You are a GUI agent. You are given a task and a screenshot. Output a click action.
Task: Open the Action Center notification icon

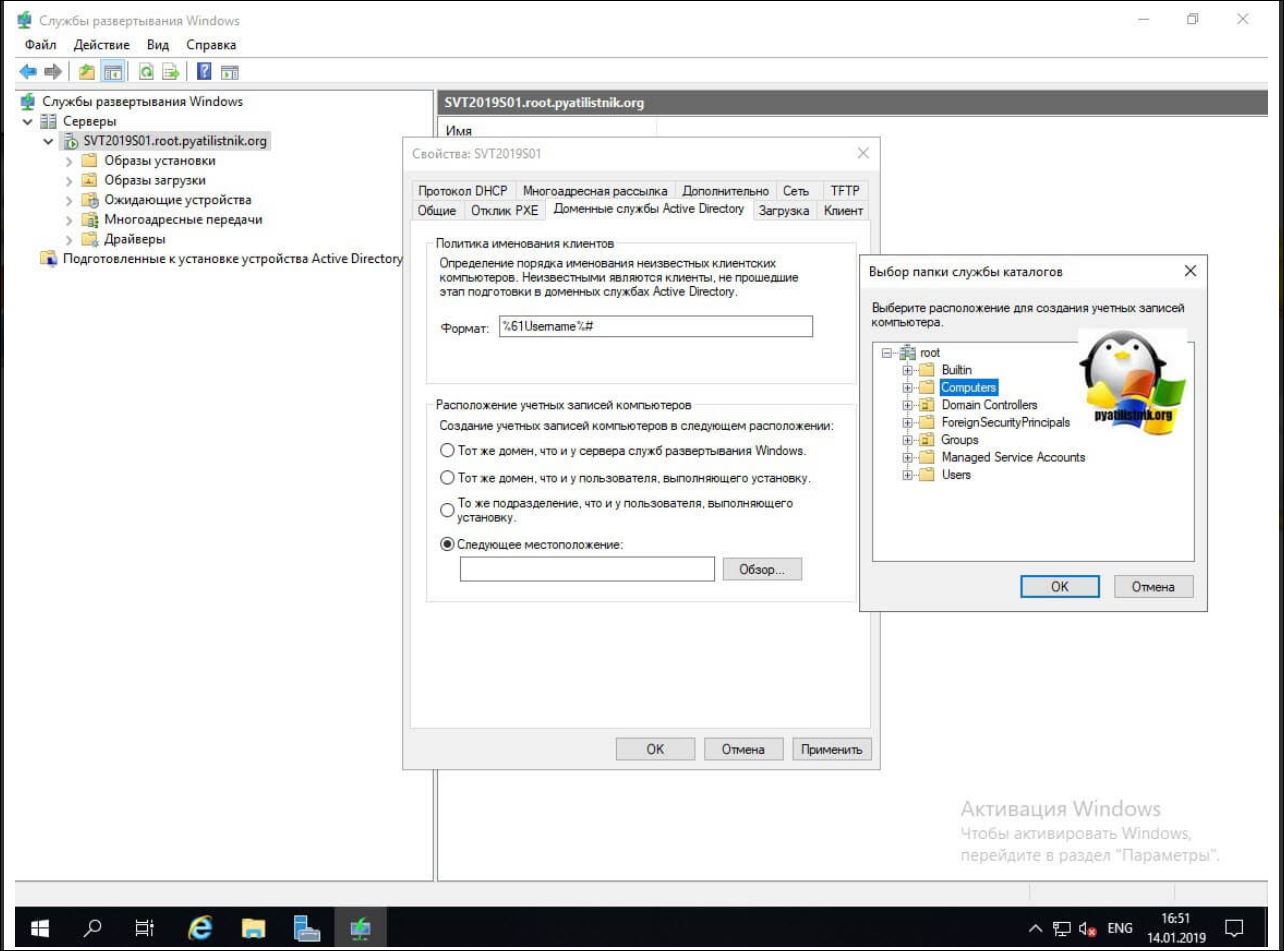tap(1235, 928)
